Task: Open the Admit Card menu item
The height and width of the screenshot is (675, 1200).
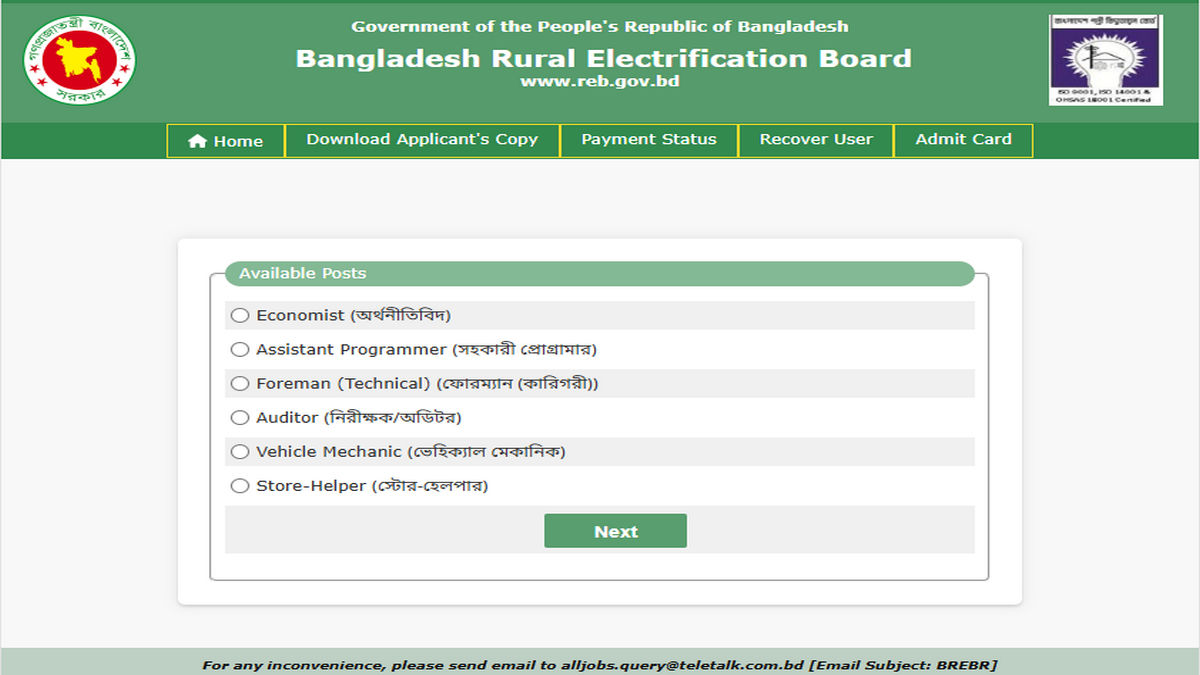Action: coord(963,140)
